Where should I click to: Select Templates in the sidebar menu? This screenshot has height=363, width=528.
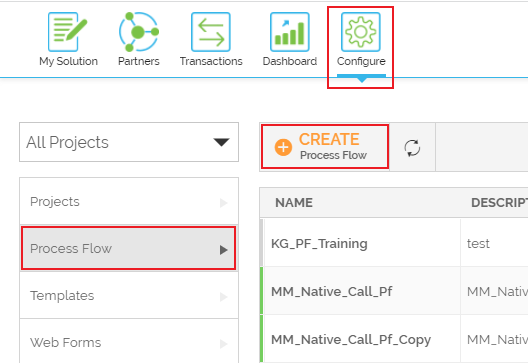pyautogui.click(x=129, y=295)
